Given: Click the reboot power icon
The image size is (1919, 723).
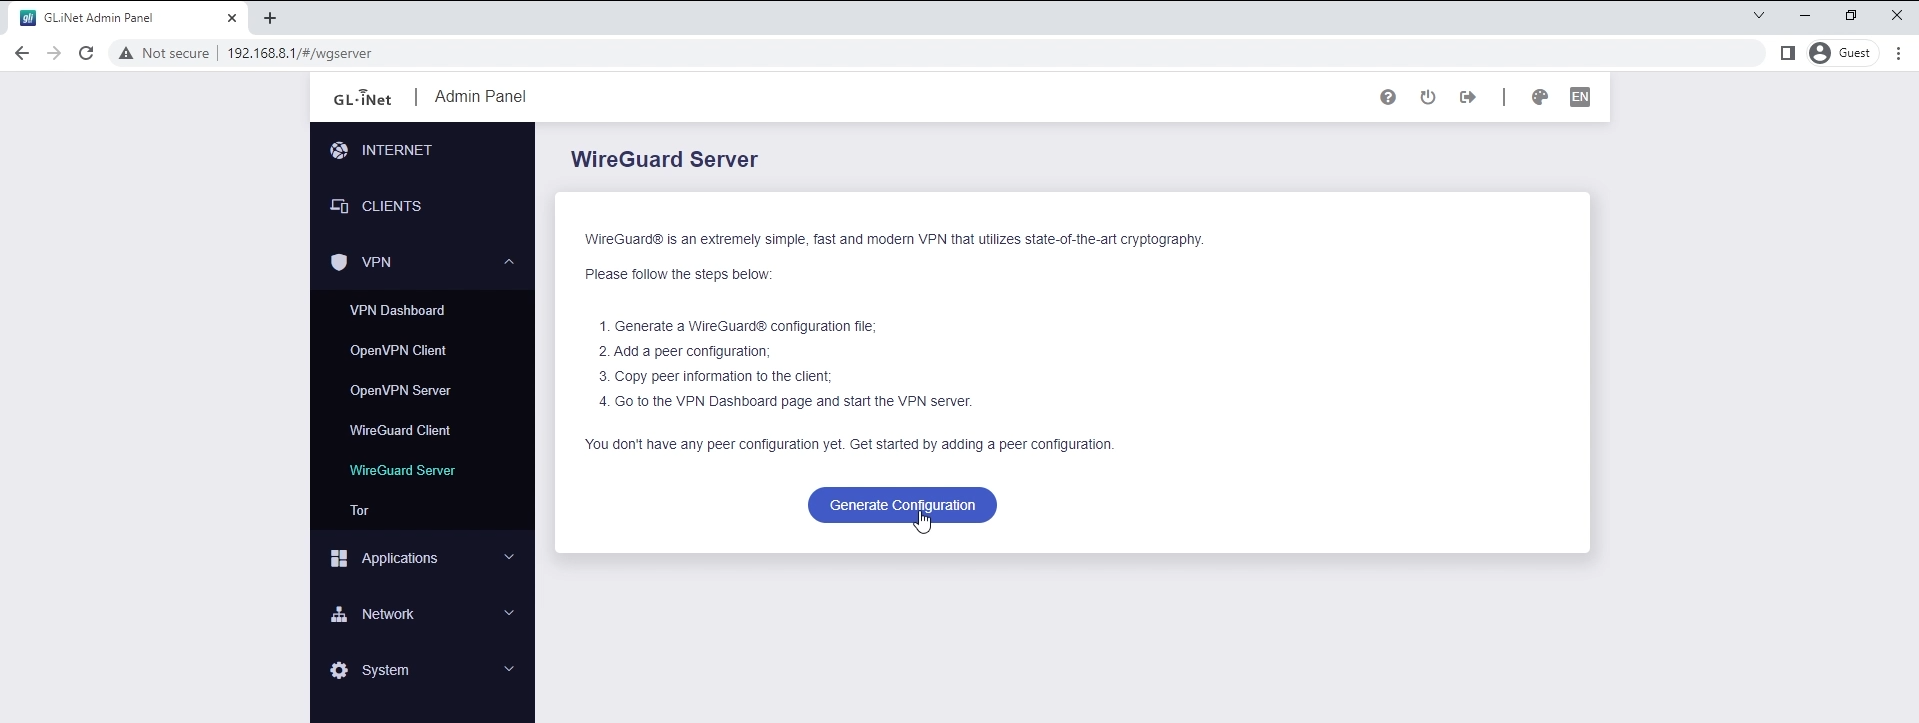Looking at the screenshot, I should (x=1428, y=97).
